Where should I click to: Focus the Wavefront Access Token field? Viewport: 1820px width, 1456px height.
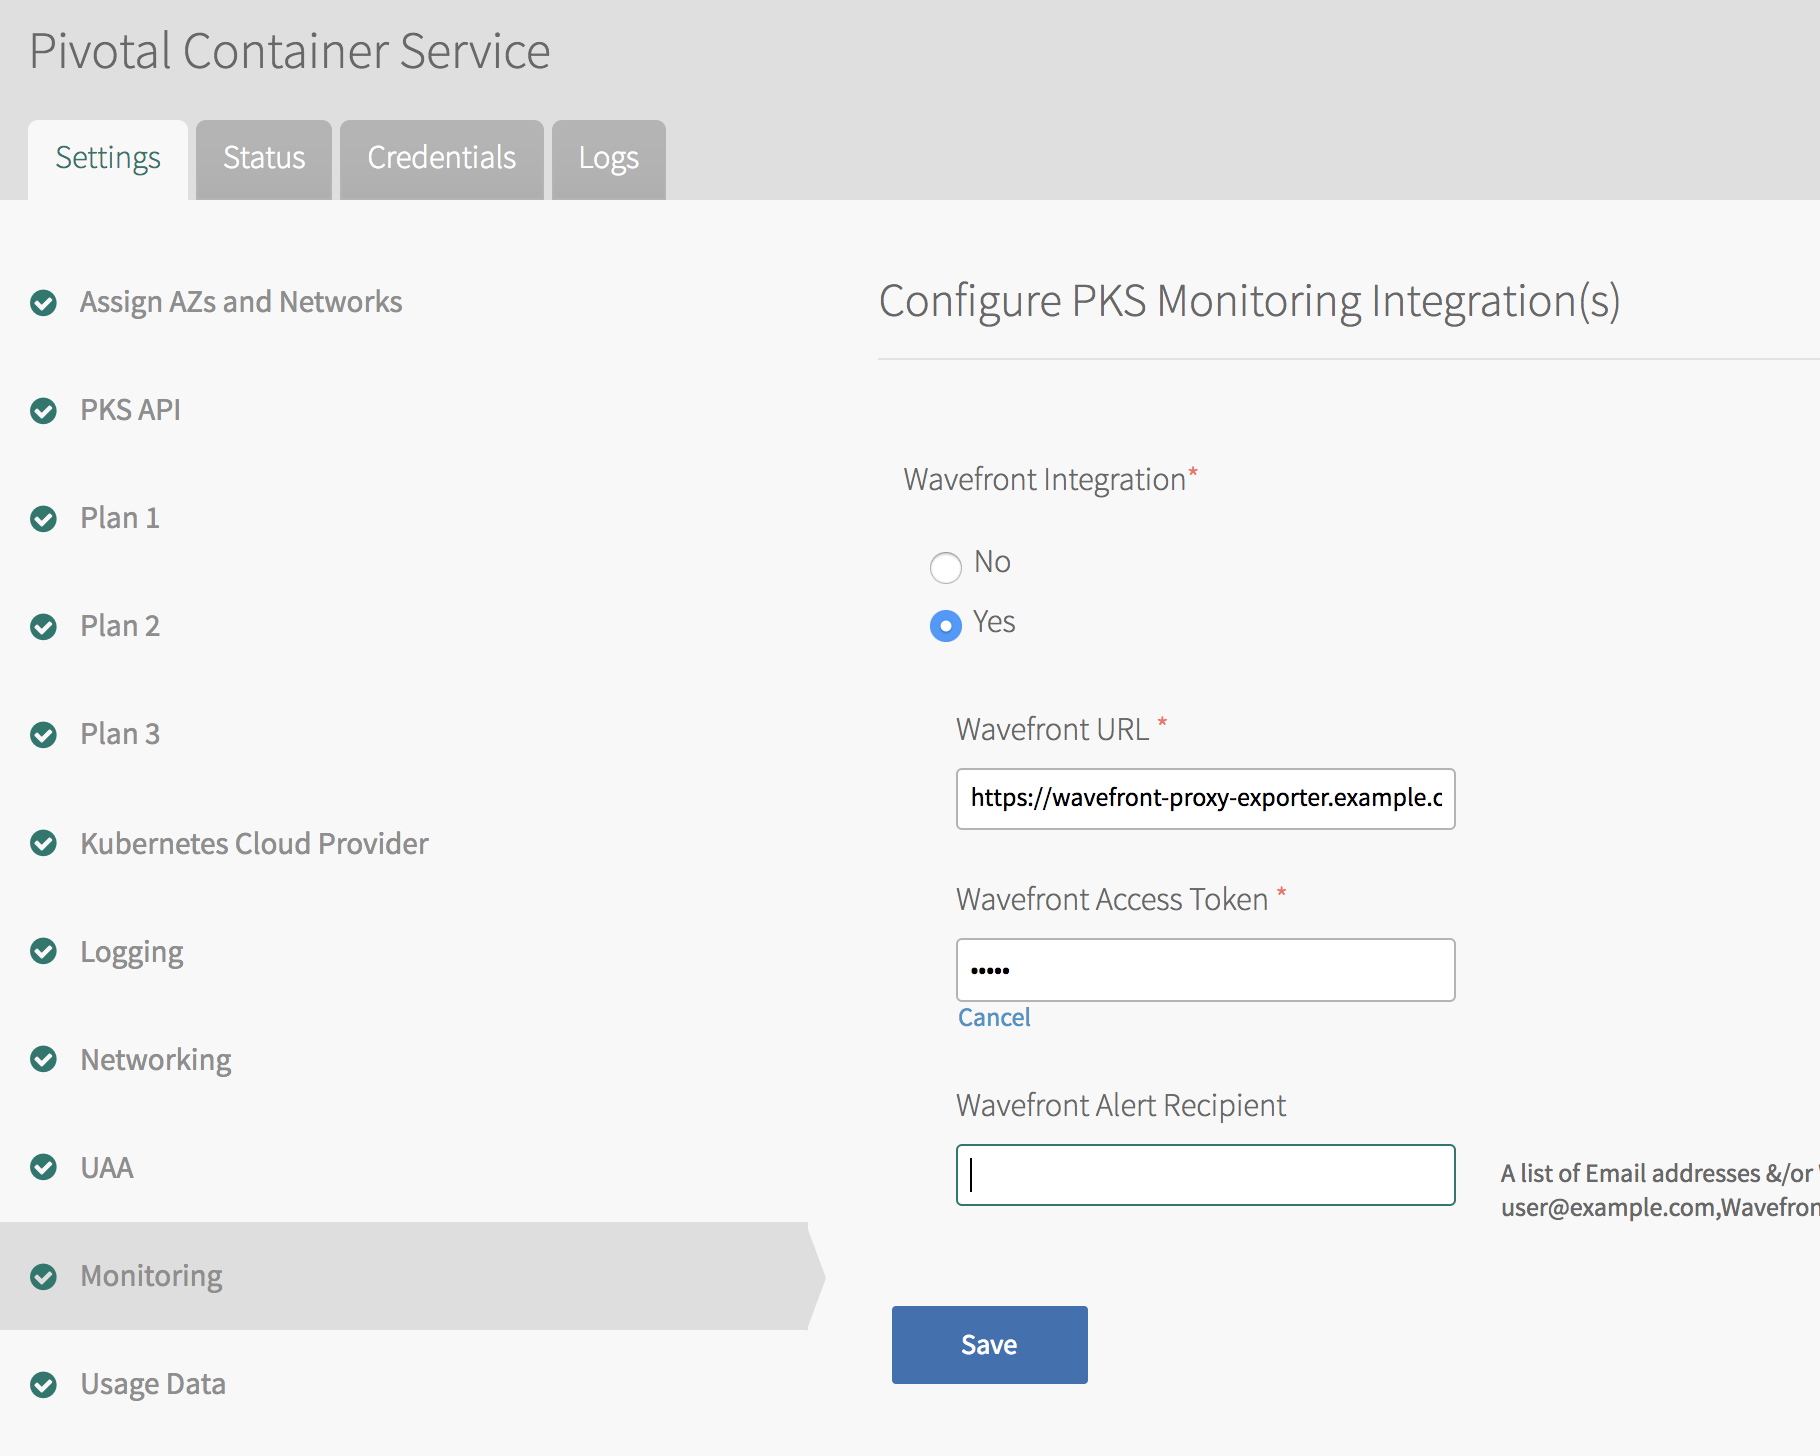(1205, 969)
